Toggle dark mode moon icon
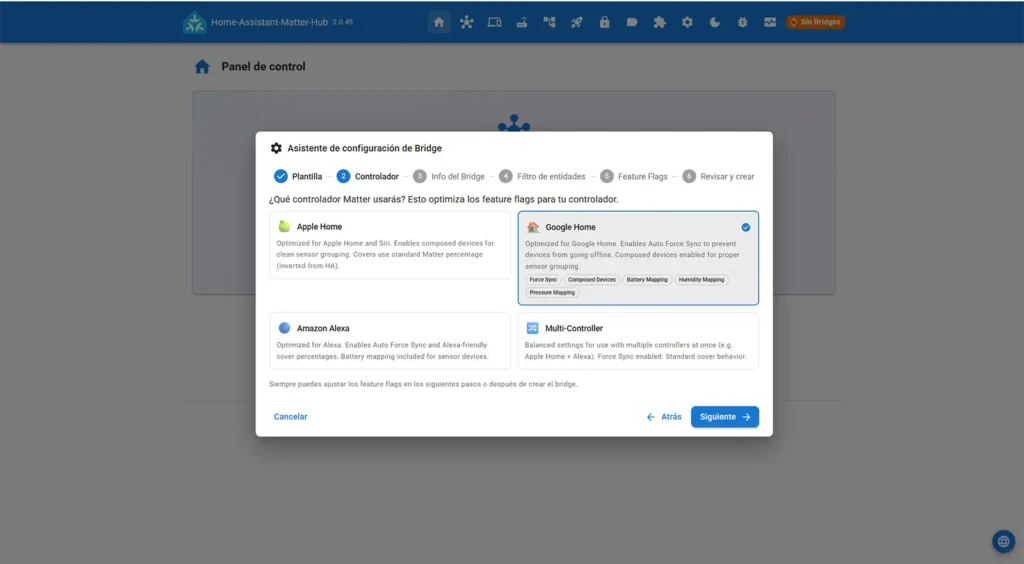This screenshot has width=1024, height=564. [715, 22]
